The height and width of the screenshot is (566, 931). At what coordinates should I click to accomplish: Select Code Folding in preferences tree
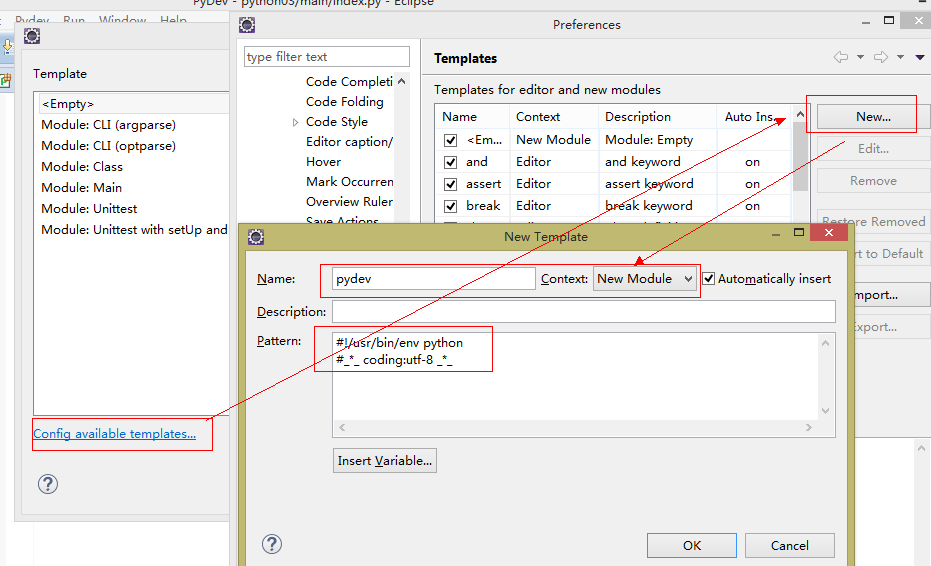345,102
